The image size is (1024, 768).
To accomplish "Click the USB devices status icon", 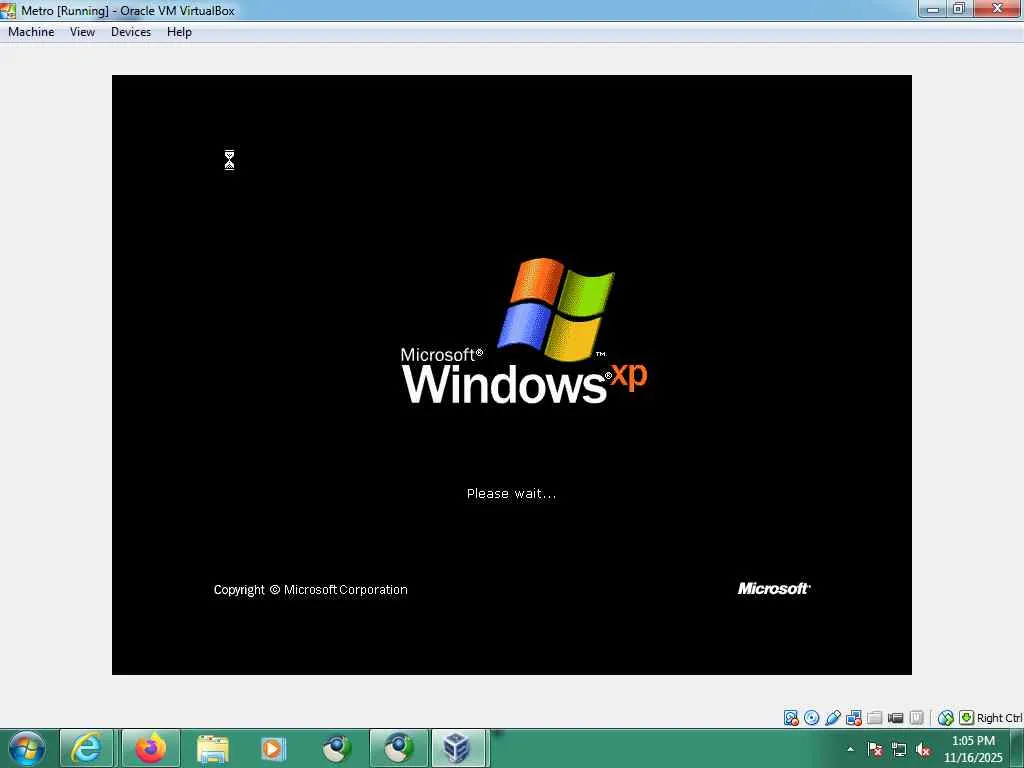I will [833, 718].
